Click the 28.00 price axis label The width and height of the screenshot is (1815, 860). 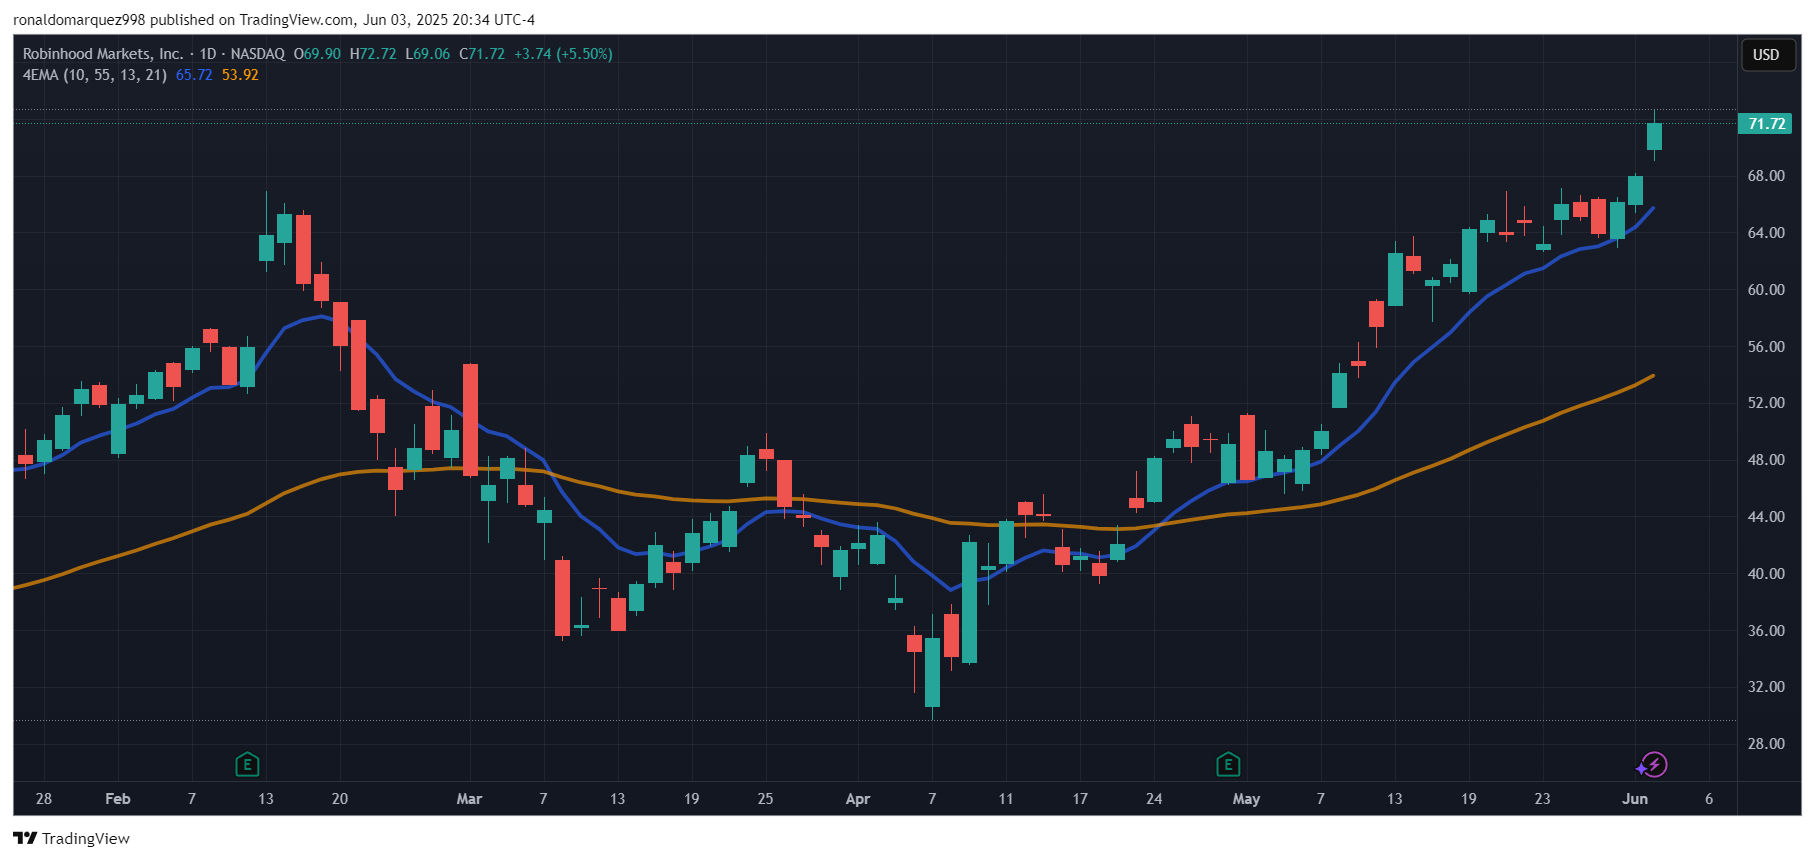click(1766, 744)
